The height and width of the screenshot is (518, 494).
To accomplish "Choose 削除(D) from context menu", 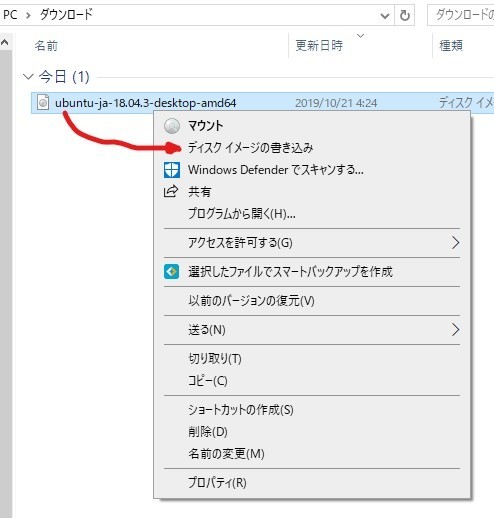I will (x=312, y=432).
